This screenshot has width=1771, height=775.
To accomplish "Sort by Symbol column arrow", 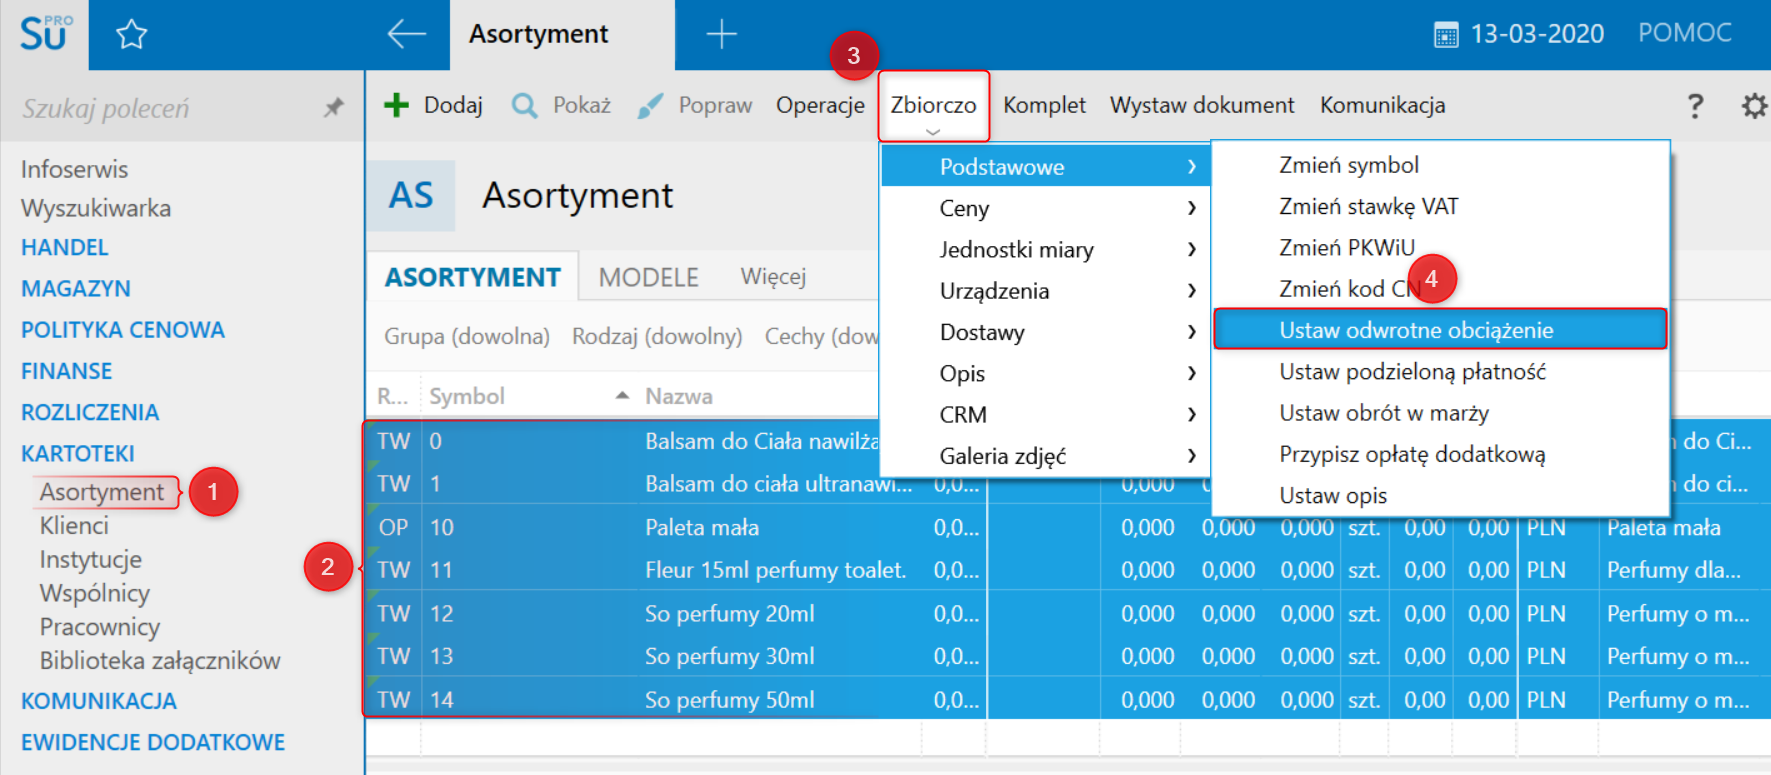I will pyautogui.click(x=622, y=396).
